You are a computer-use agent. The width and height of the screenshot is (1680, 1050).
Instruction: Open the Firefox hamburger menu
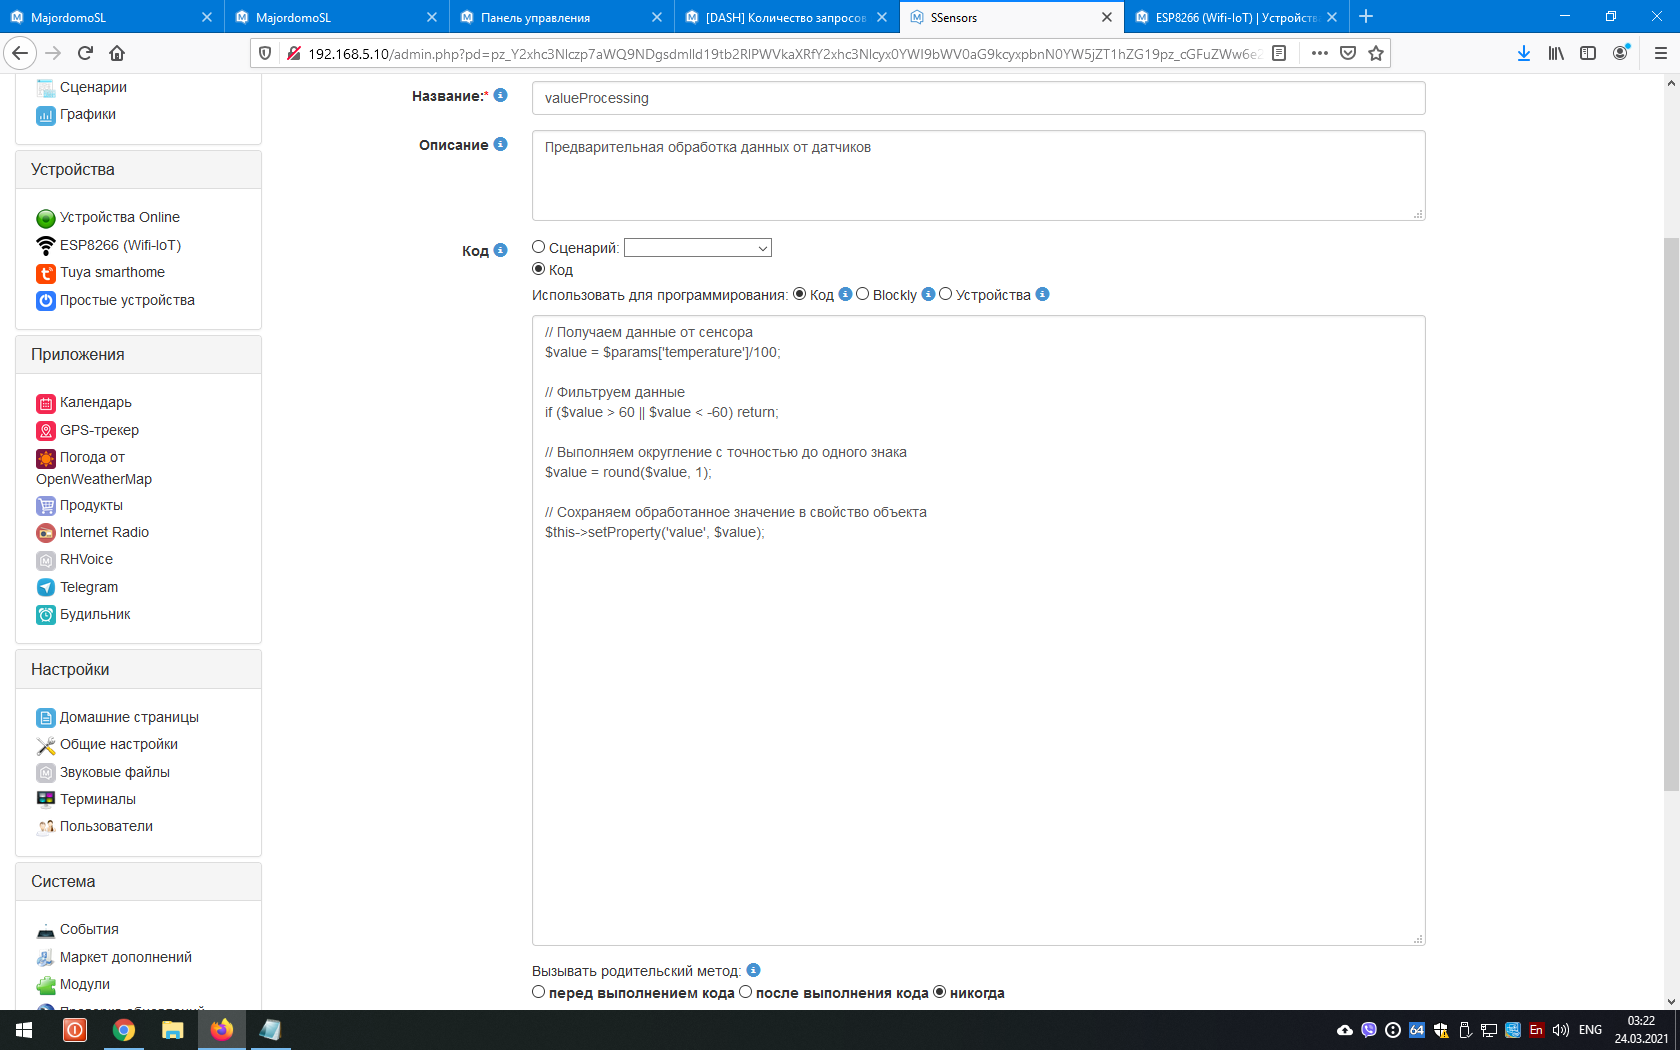click(1660, 53)
